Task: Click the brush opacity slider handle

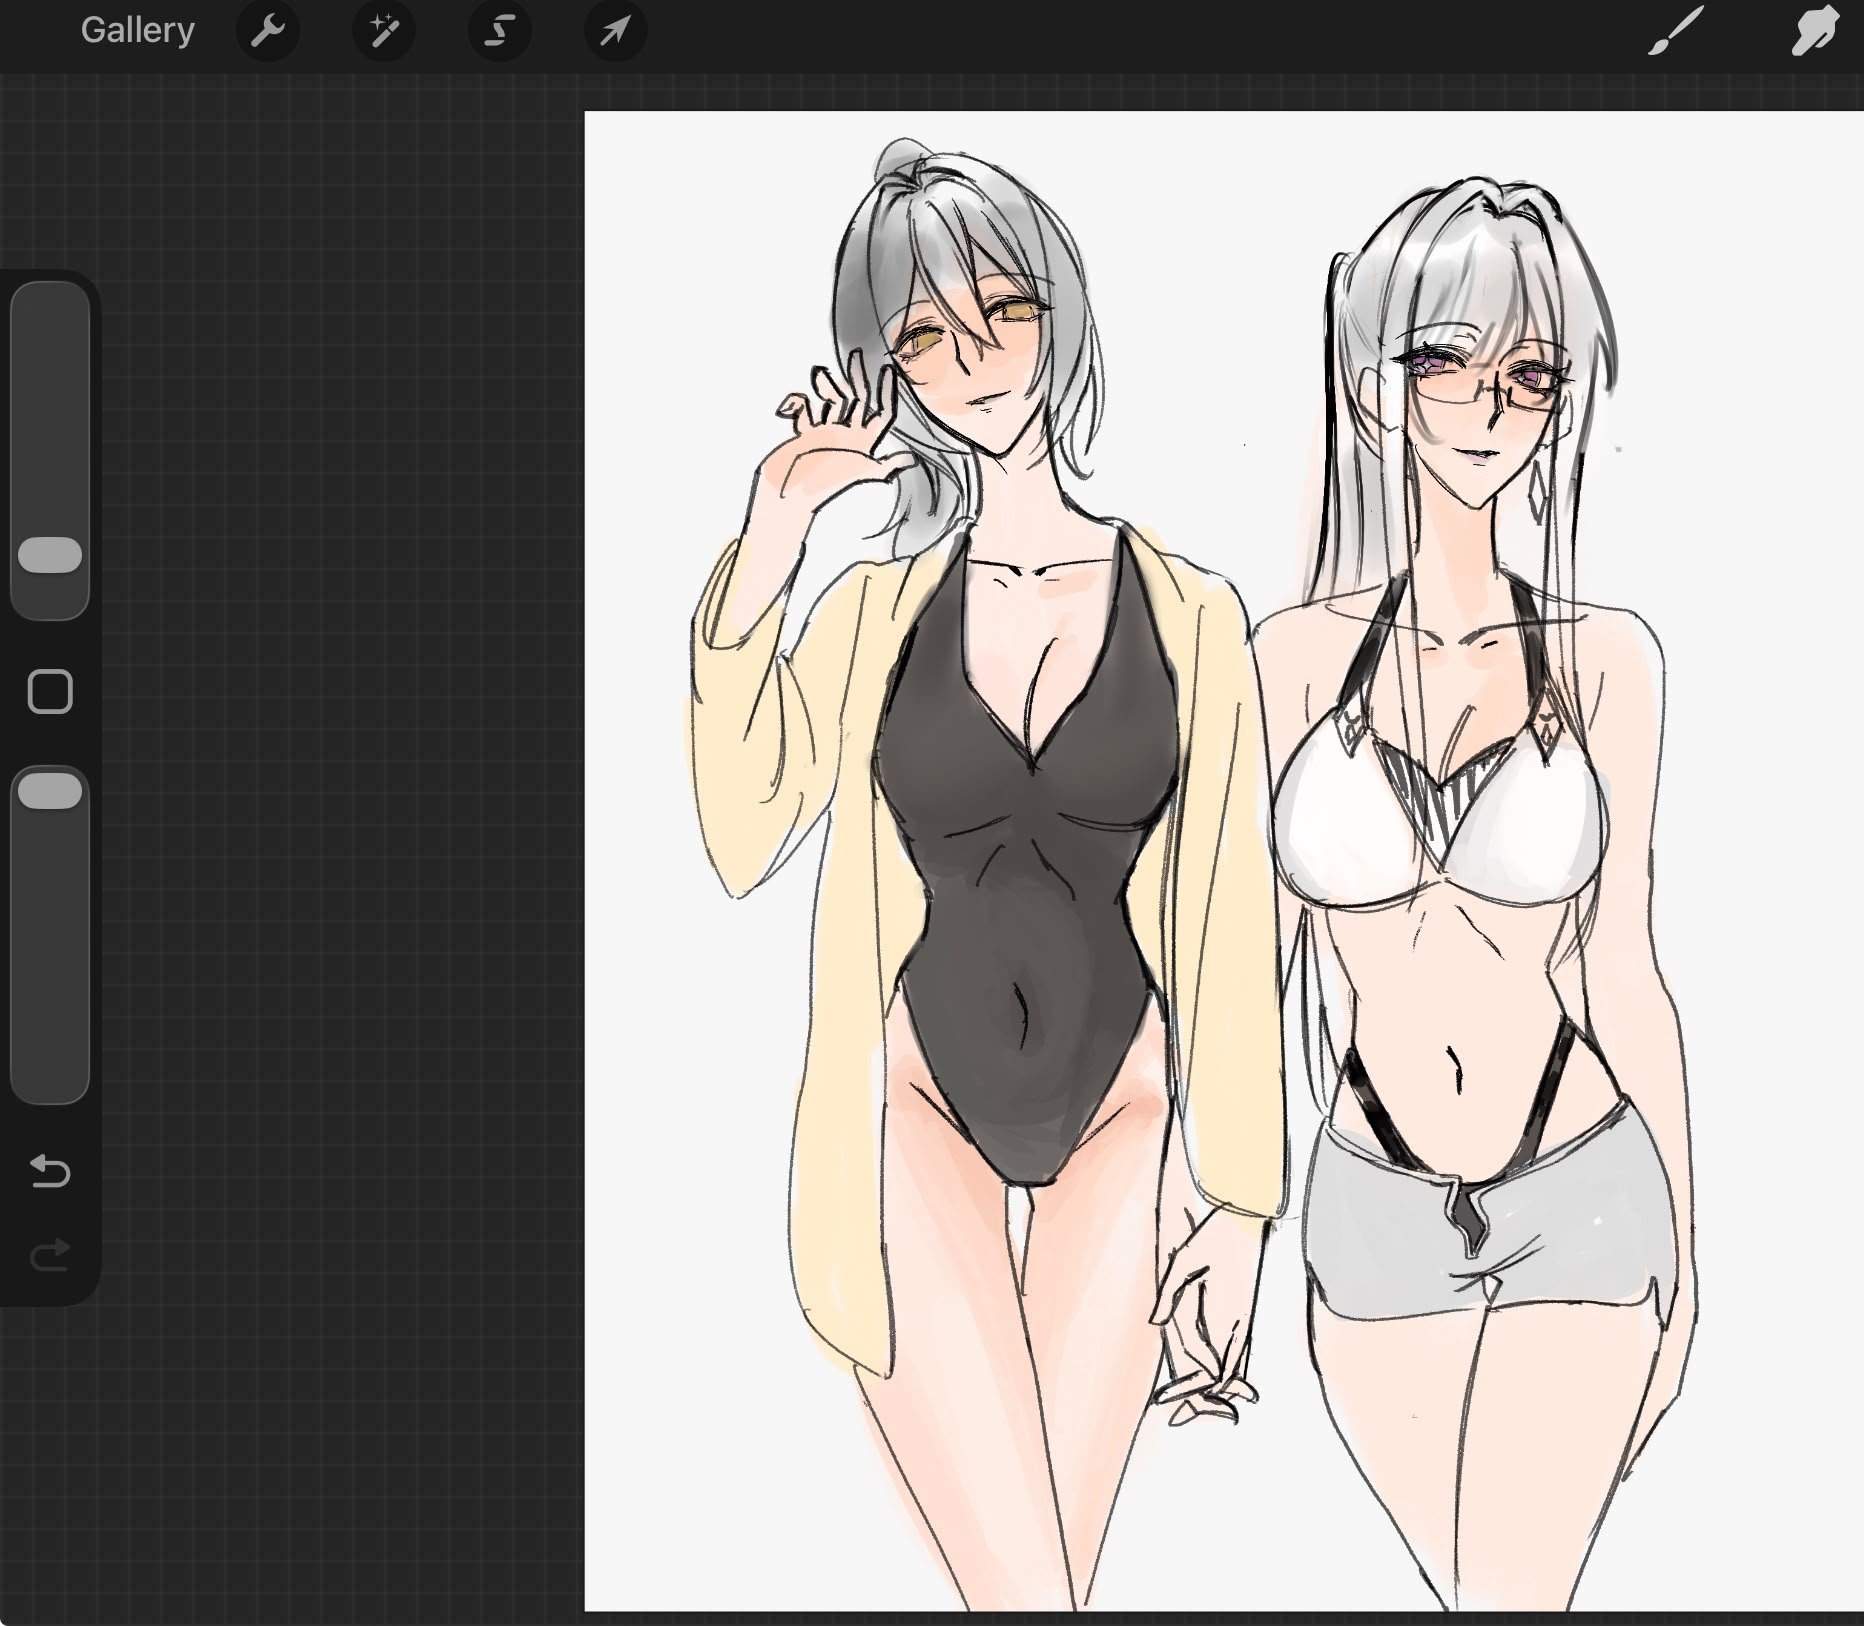Action: tap(50, 790)
